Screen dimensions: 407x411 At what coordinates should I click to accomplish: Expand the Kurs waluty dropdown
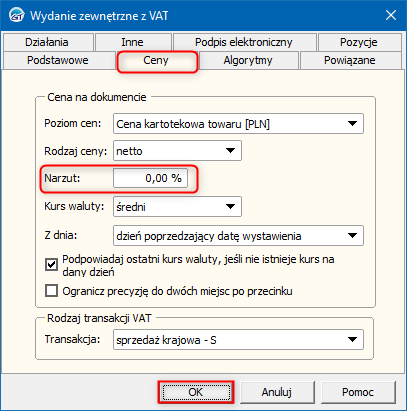tap(177, 207)
